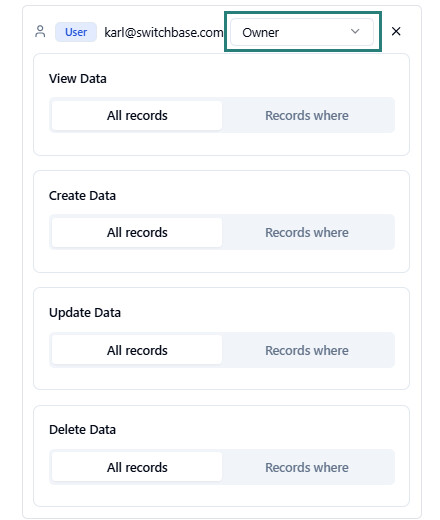Click the Owner text in role selector
This screenshot has height=520, width=440.
pyautogui.click(x=261, y=33)
